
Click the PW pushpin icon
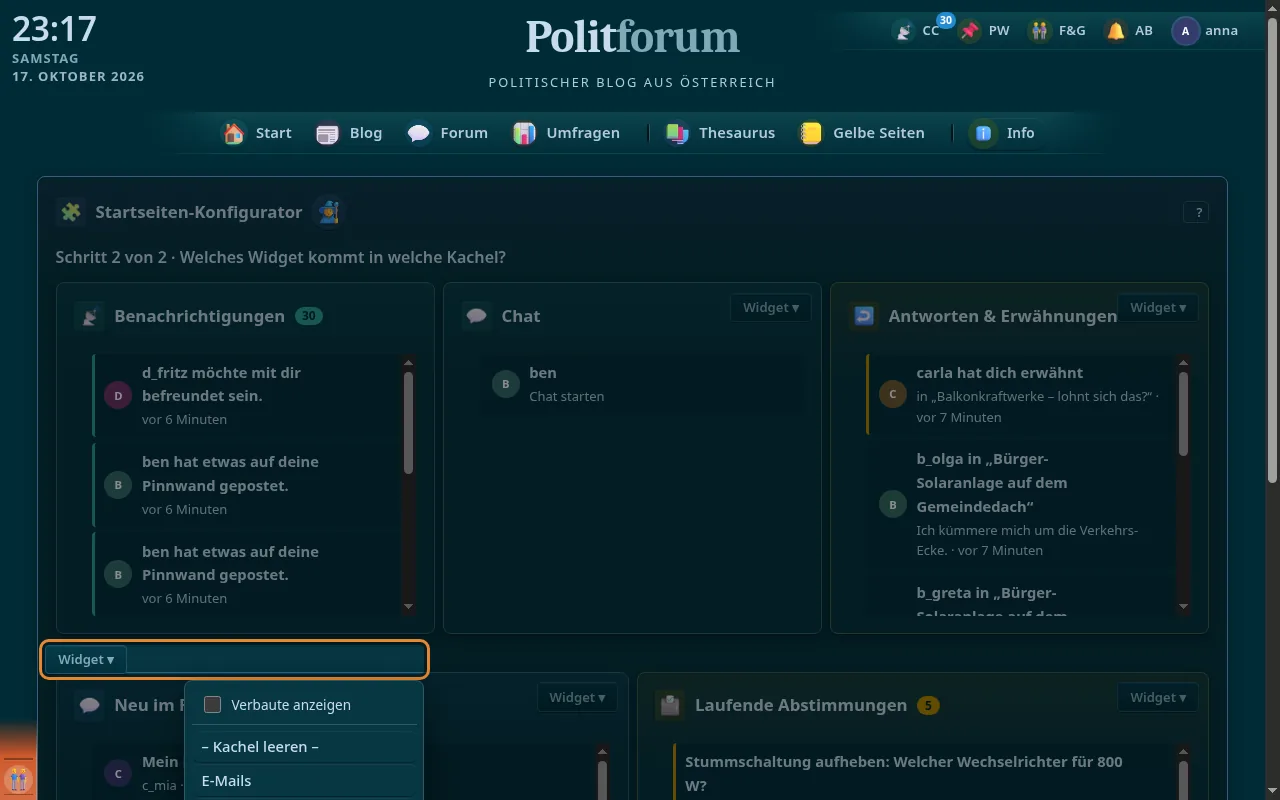[969, 31]
